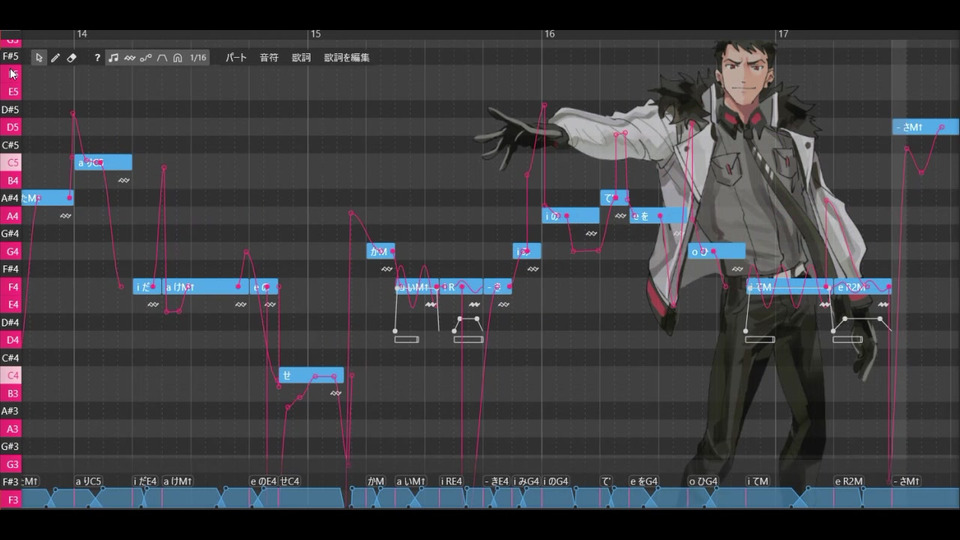Screen dimensions: 960x540
Task: Click phoneme label 'a りC5' in bottom lane
Action: pyautogui.click(x=89, y=481)
